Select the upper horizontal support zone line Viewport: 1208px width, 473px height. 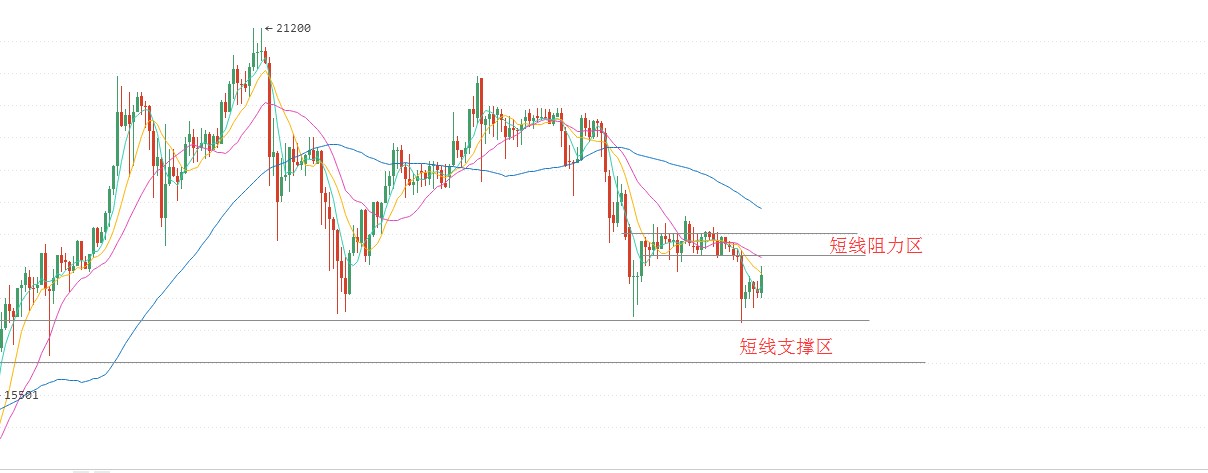pos(435,320)
